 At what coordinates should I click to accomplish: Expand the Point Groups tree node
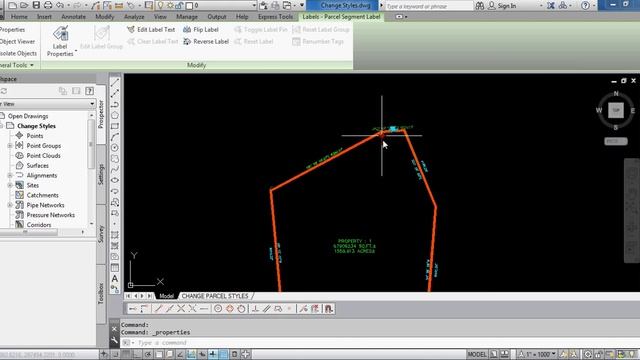(10, 146)
